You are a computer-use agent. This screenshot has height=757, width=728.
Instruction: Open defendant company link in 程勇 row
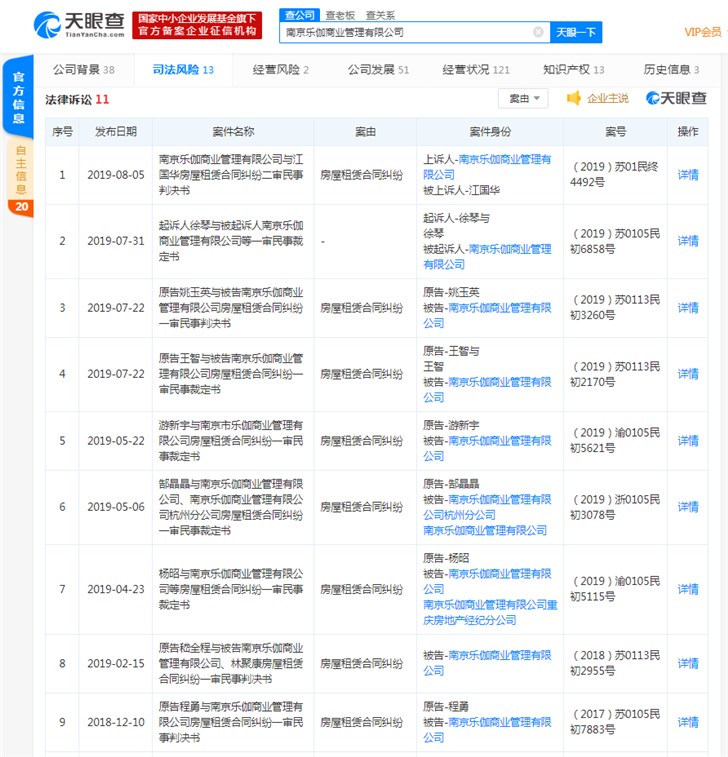coord(487,730)
